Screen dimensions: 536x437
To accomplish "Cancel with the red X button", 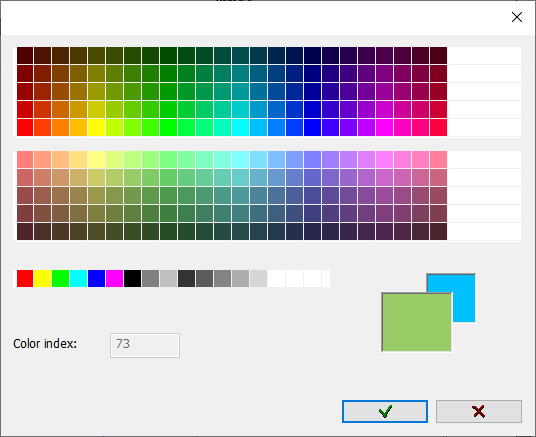I will pos(479,411).
